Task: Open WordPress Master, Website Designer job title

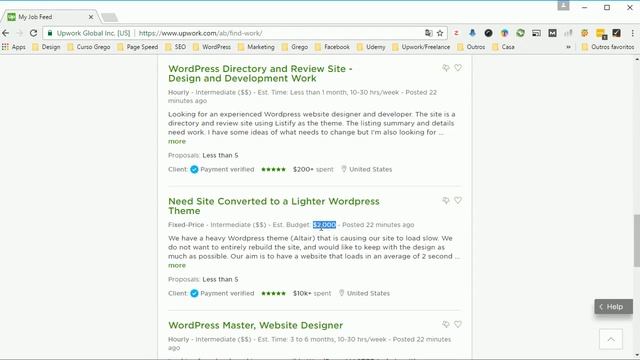Action: tap(256, 325)
